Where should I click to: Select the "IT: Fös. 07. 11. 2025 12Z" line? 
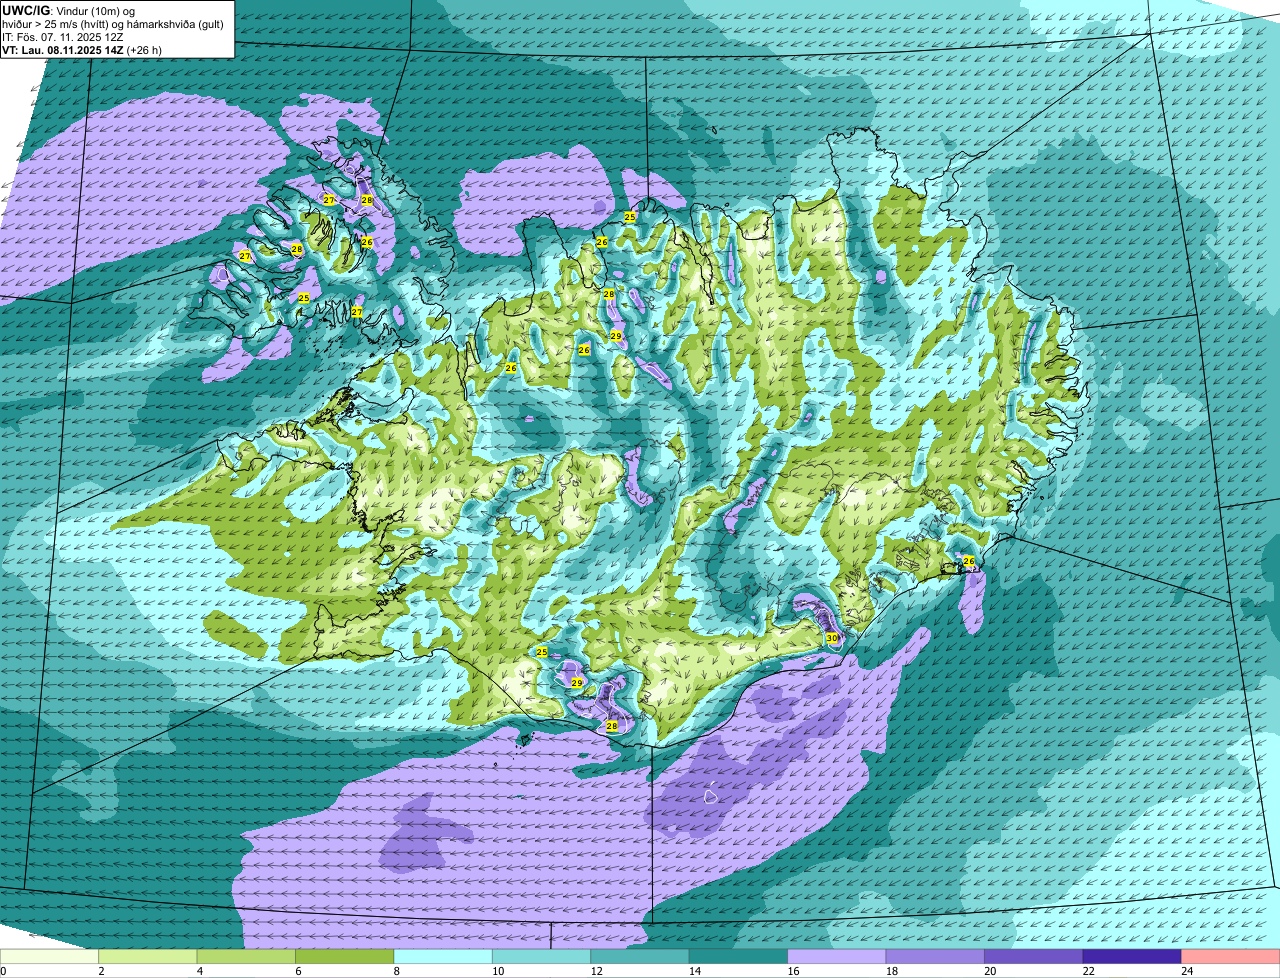(63, 37)
